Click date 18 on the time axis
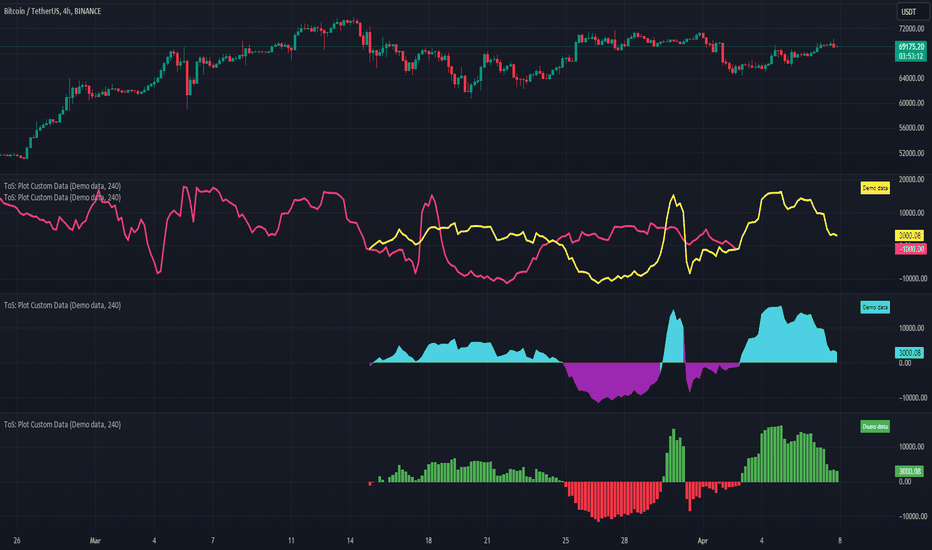 [429, 540]
